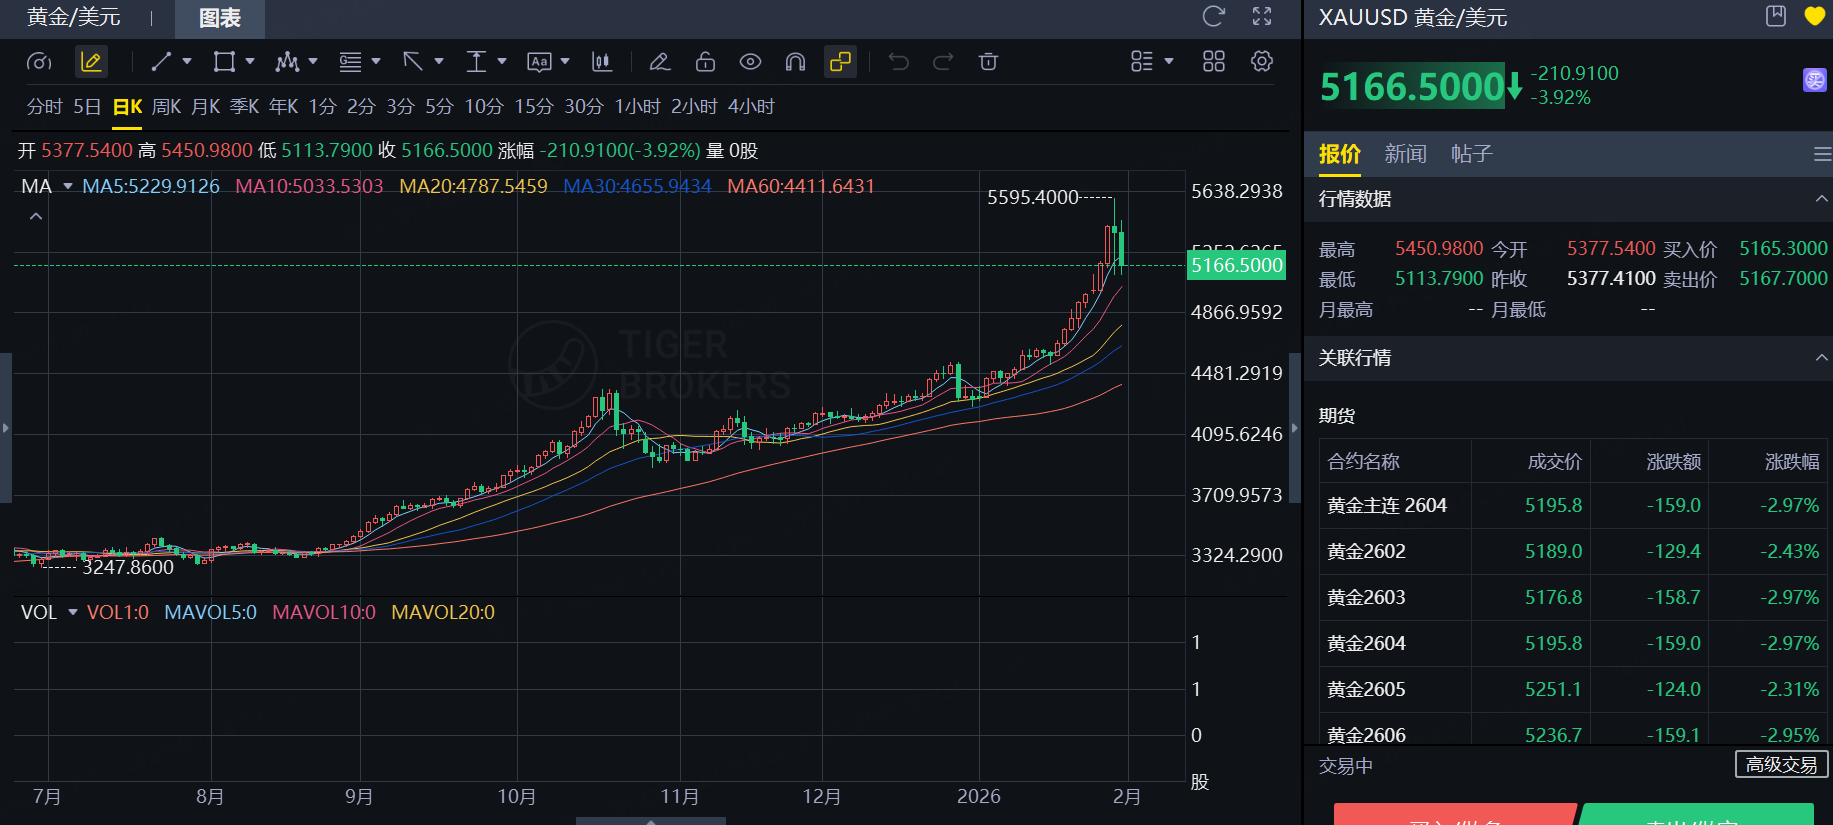The width and height of the screenshot is (1833, 825).
Task: Open the VOL indicator dropdown arrow
Action: pyautogui.click(x=73, y=613)
